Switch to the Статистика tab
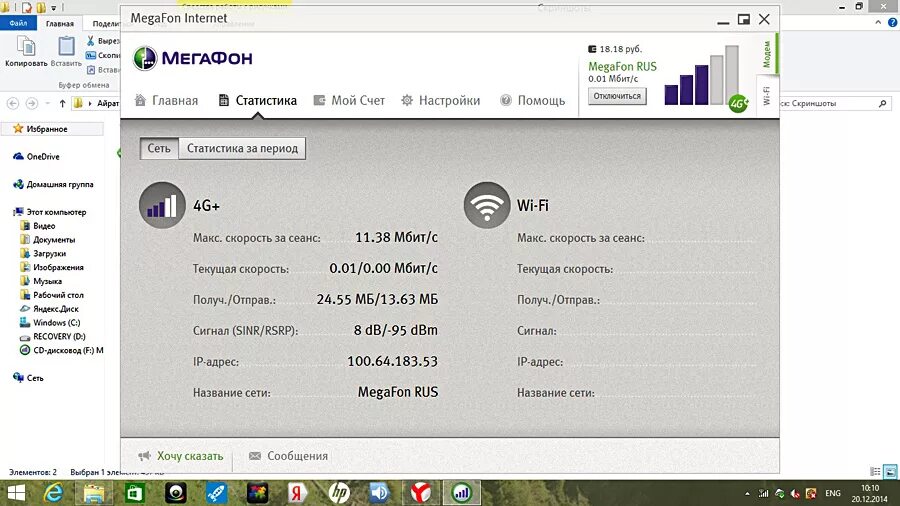 coord(258,100)
